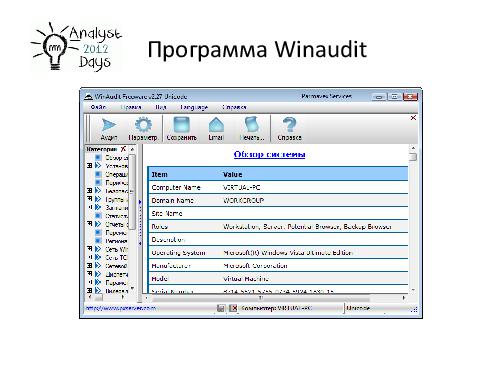500x375 pixels.
Task: Select the Регион... category in tree
Action: (116, 241)
